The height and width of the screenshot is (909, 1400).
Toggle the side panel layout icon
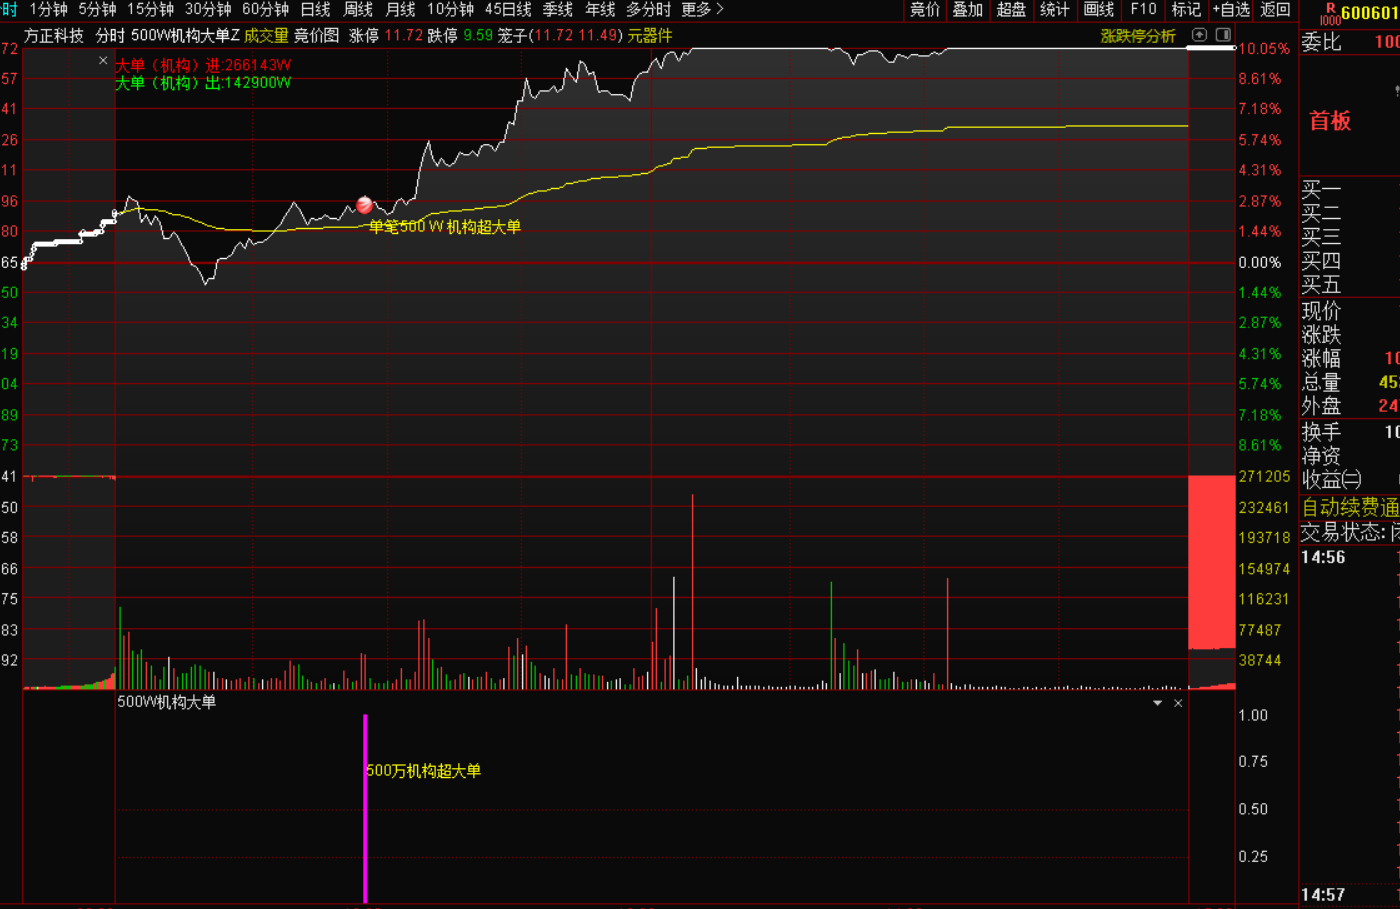pyautogui.click(x=1222, y=35)
